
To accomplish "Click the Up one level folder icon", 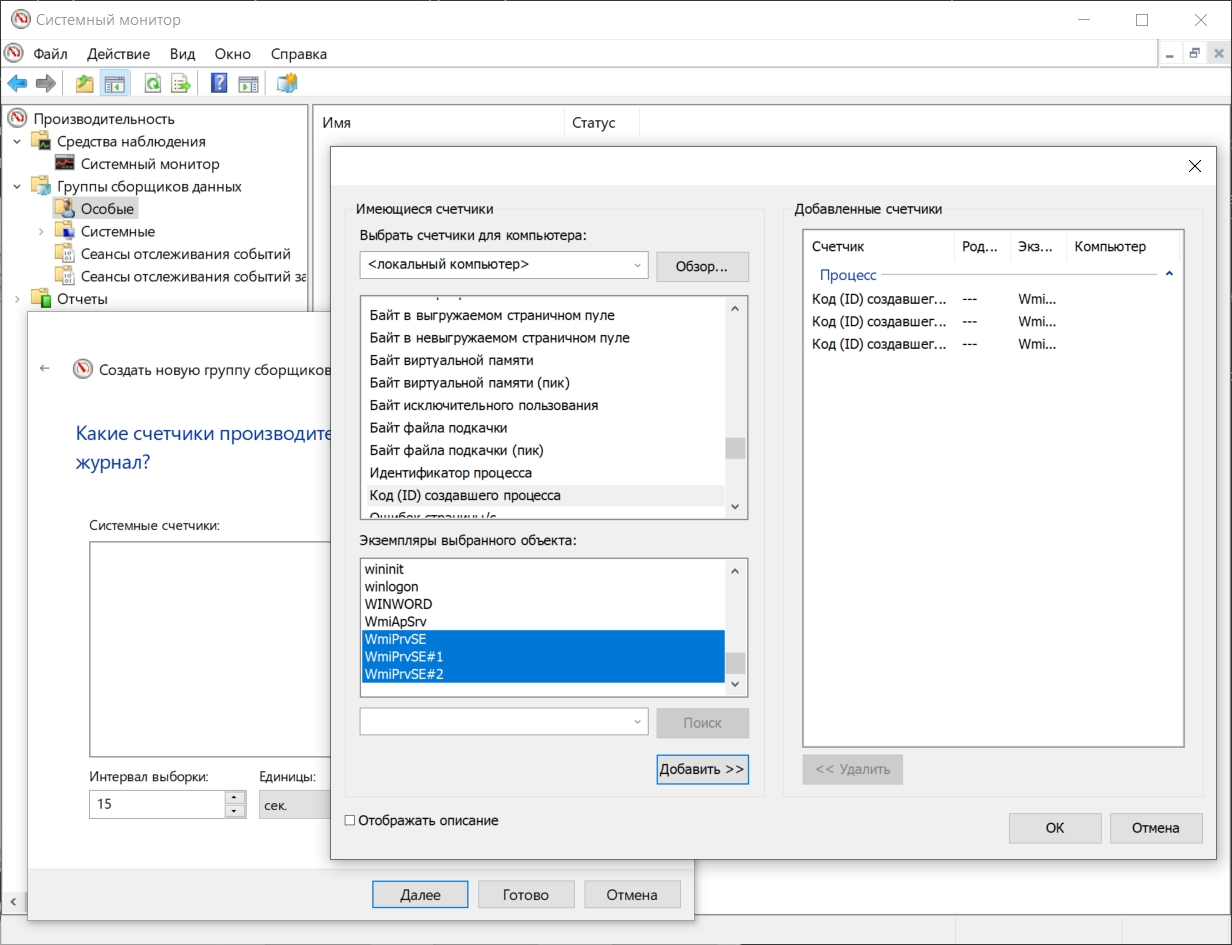I will click(85, 84).
